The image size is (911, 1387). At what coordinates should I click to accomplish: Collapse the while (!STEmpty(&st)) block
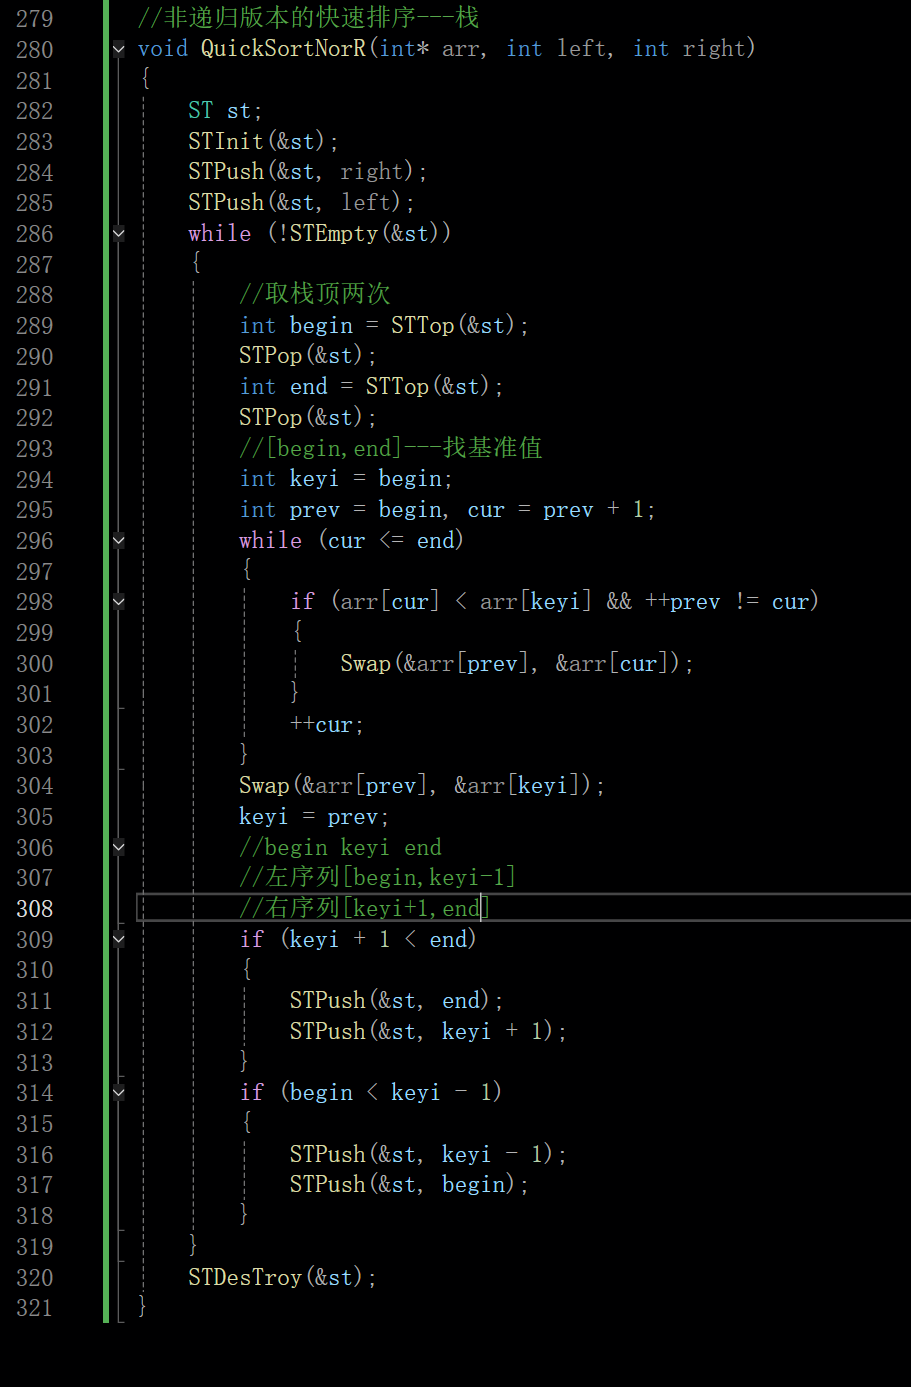pos(119,234)
